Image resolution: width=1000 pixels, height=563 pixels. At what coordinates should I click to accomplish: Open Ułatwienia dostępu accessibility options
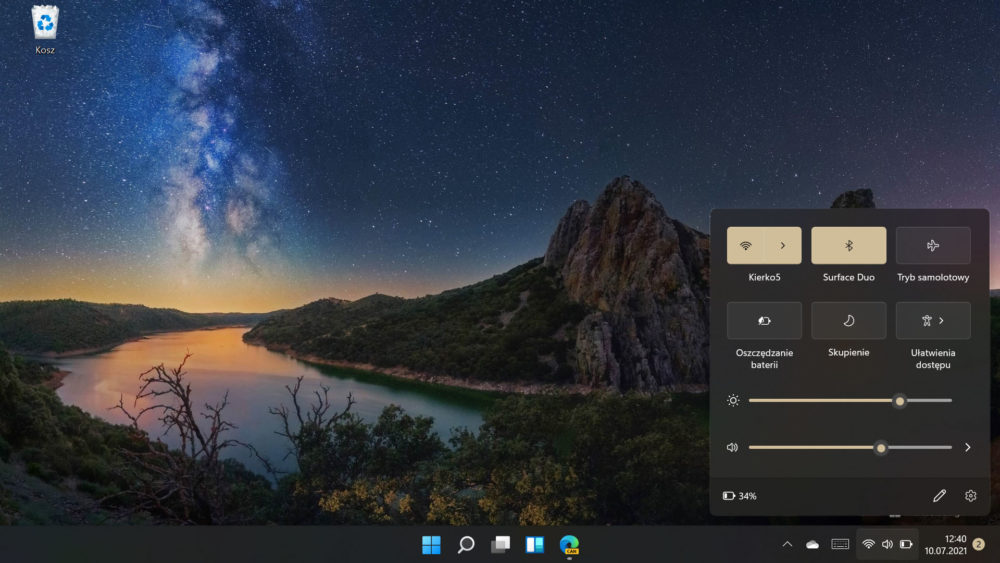[x=933, y=321]
